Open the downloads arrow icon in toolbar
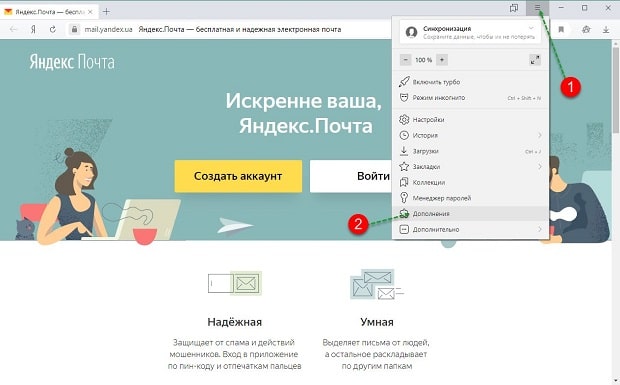The width and height of the screenshot is (620, 385). coord(606,30)
